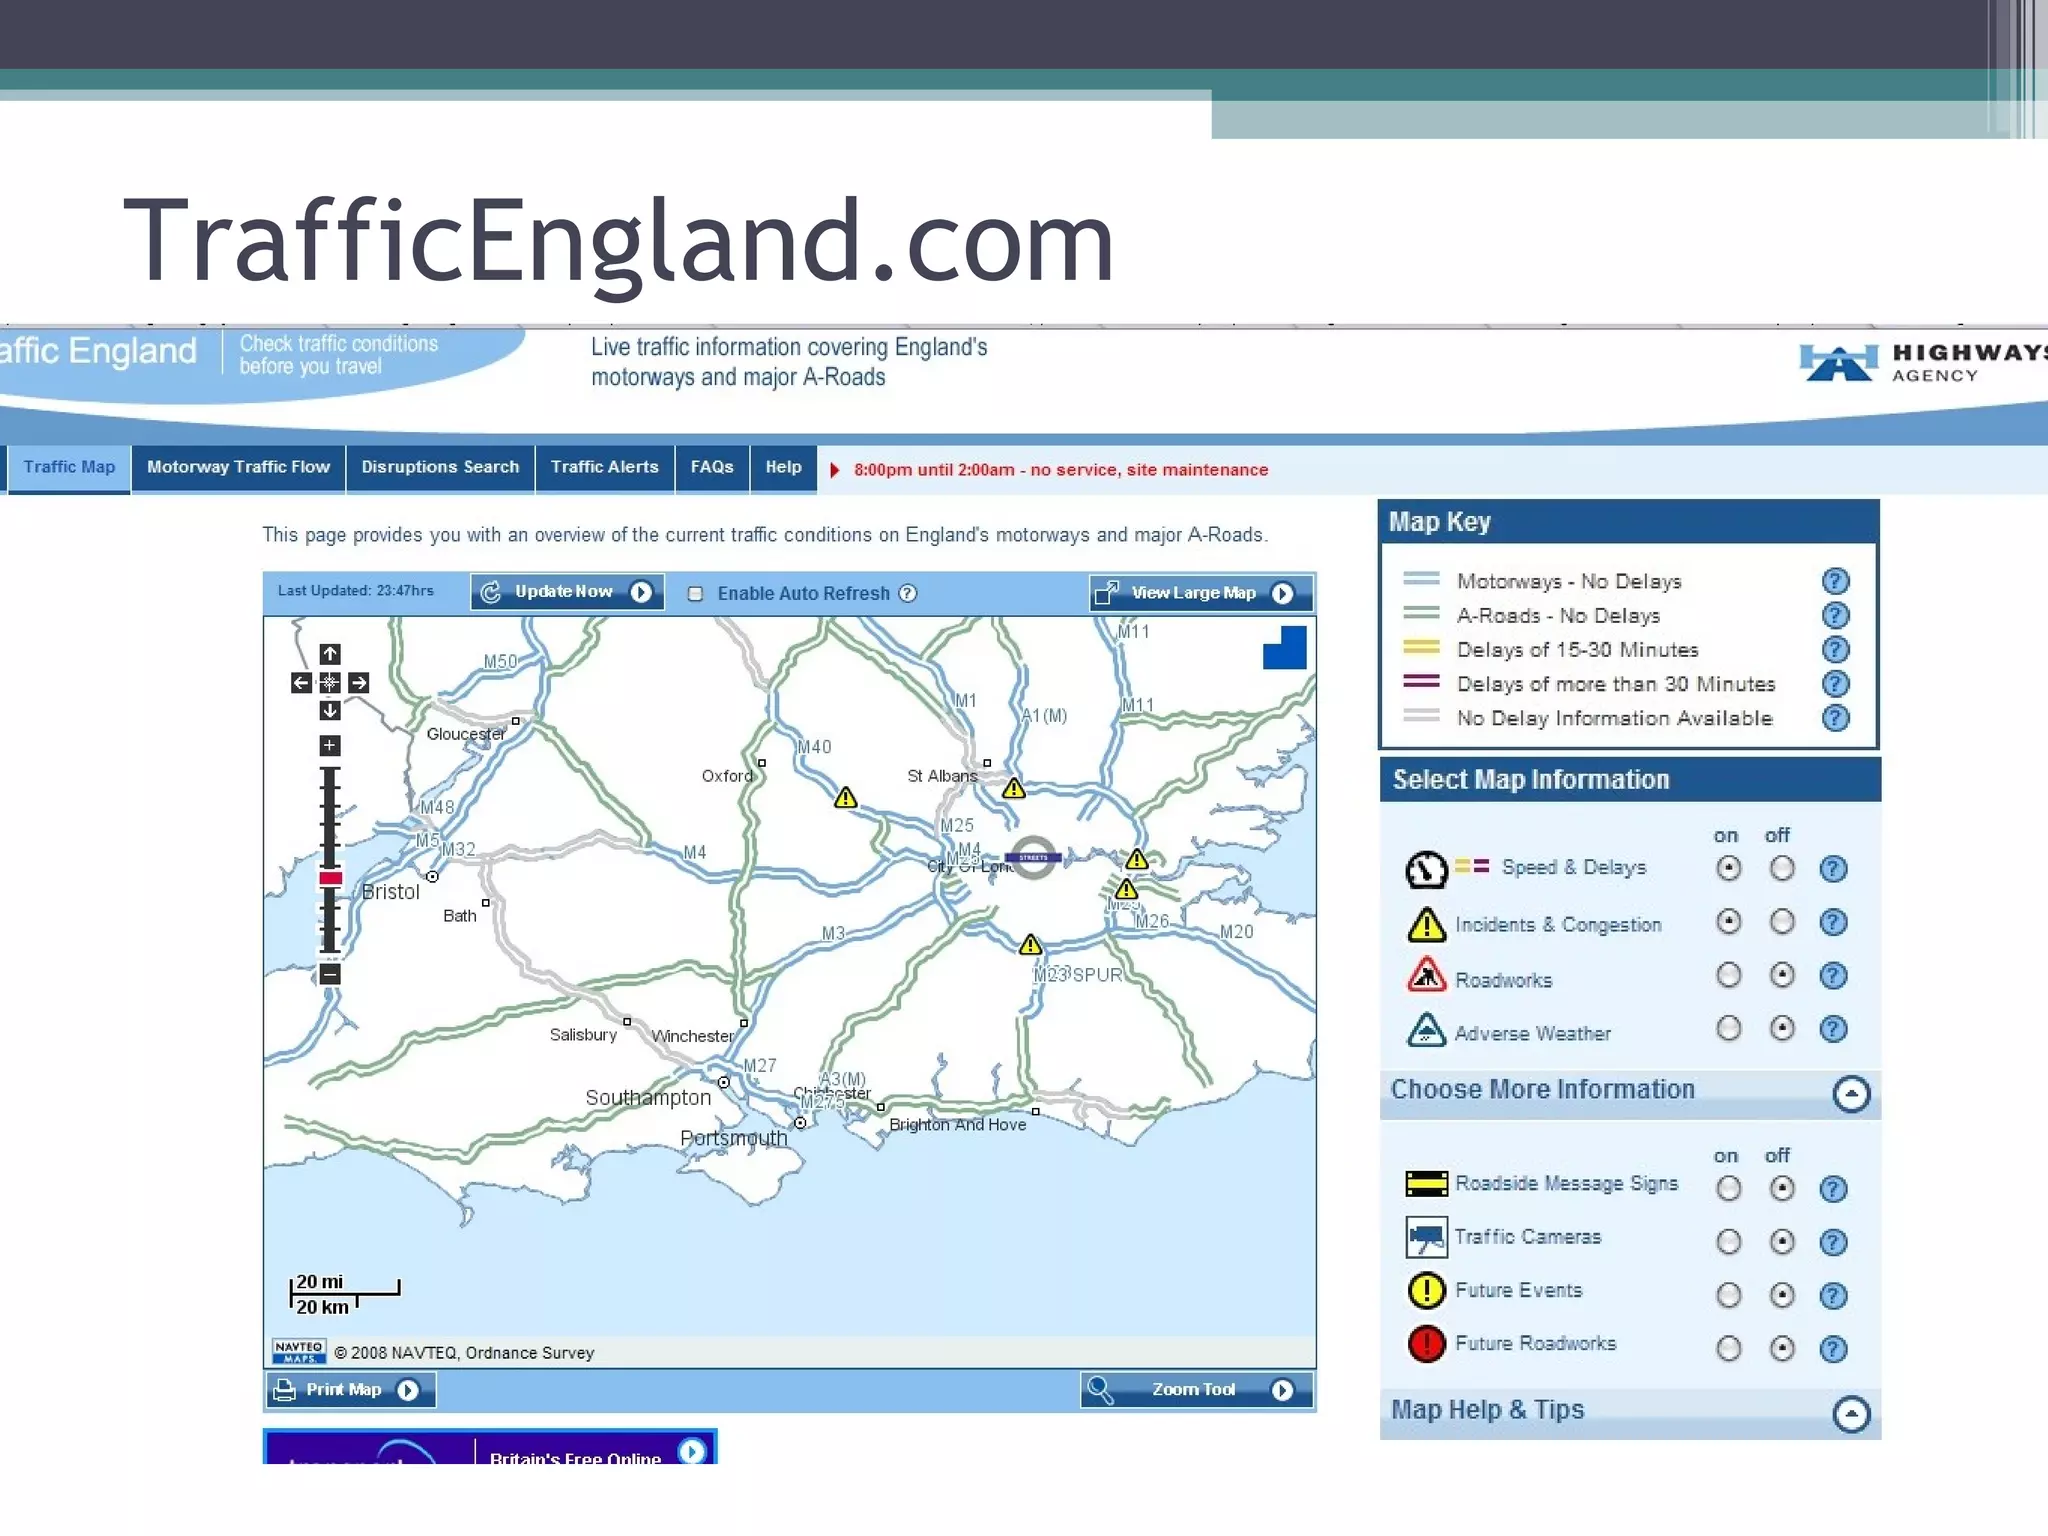Open help for Roadworks layer
The height and width of the screenshot is (1536, 2048).
point(1833,976)
